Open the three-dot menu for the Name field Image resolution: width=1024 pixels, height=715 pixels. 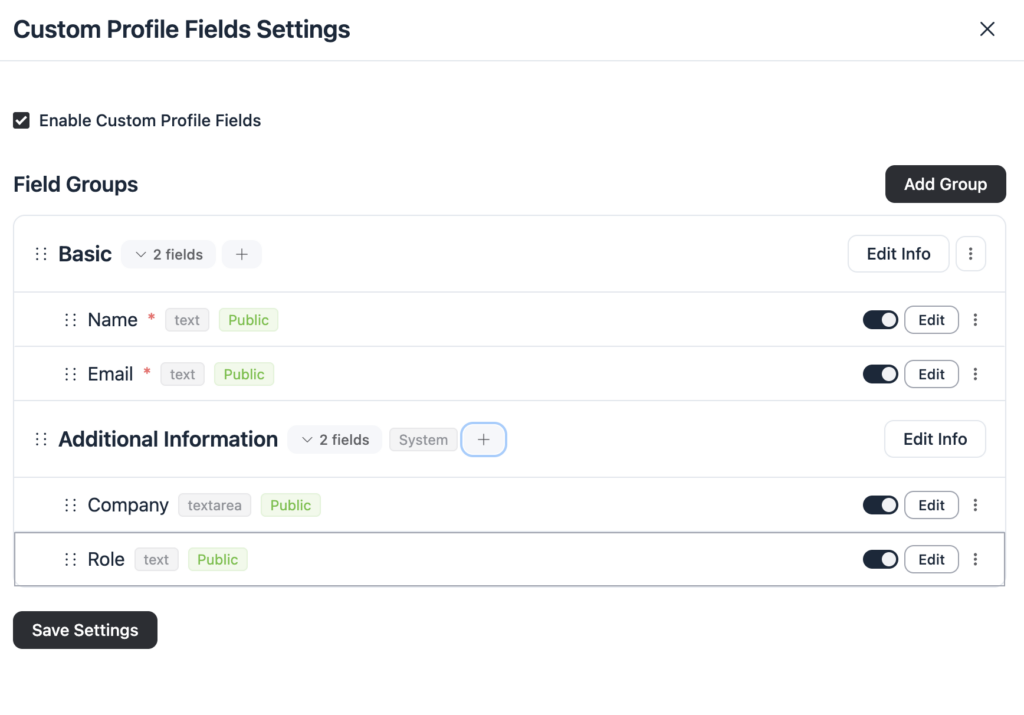[x=976, y=319]
